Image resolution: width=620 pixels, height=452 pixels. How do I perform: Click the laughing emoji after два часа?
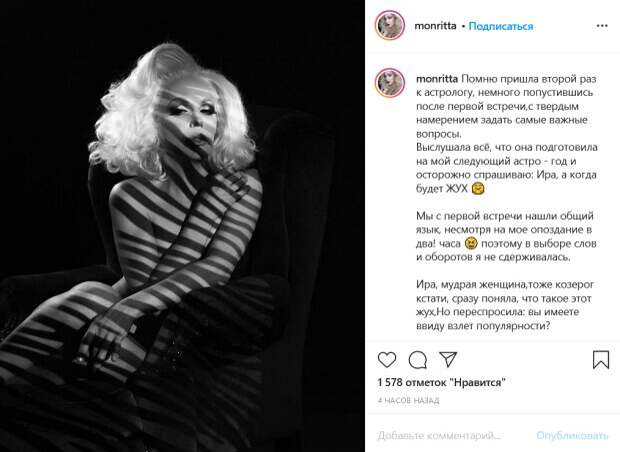coord(471,243)
